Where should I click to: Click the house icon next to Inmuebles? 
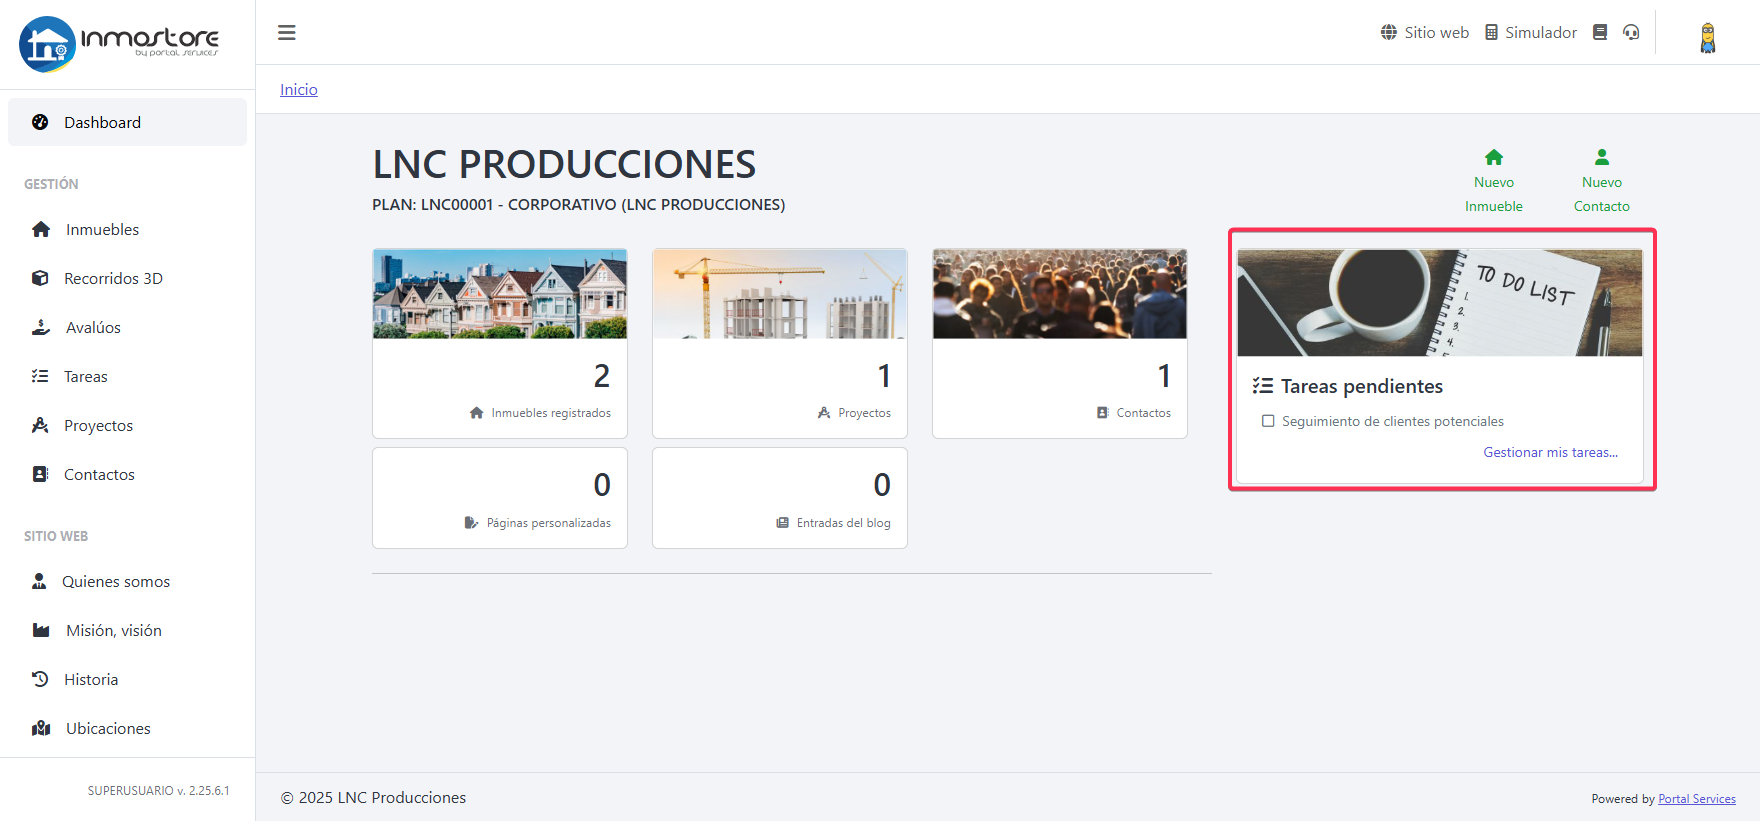(41, 229)
